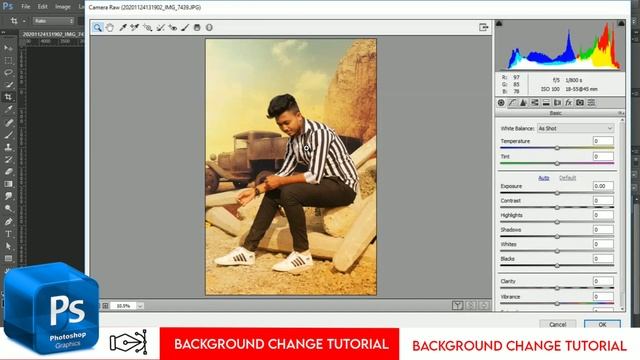Open the crop tool preset picker arrow
This screenshot has width=640, height=360.
[x=24, y=21]
